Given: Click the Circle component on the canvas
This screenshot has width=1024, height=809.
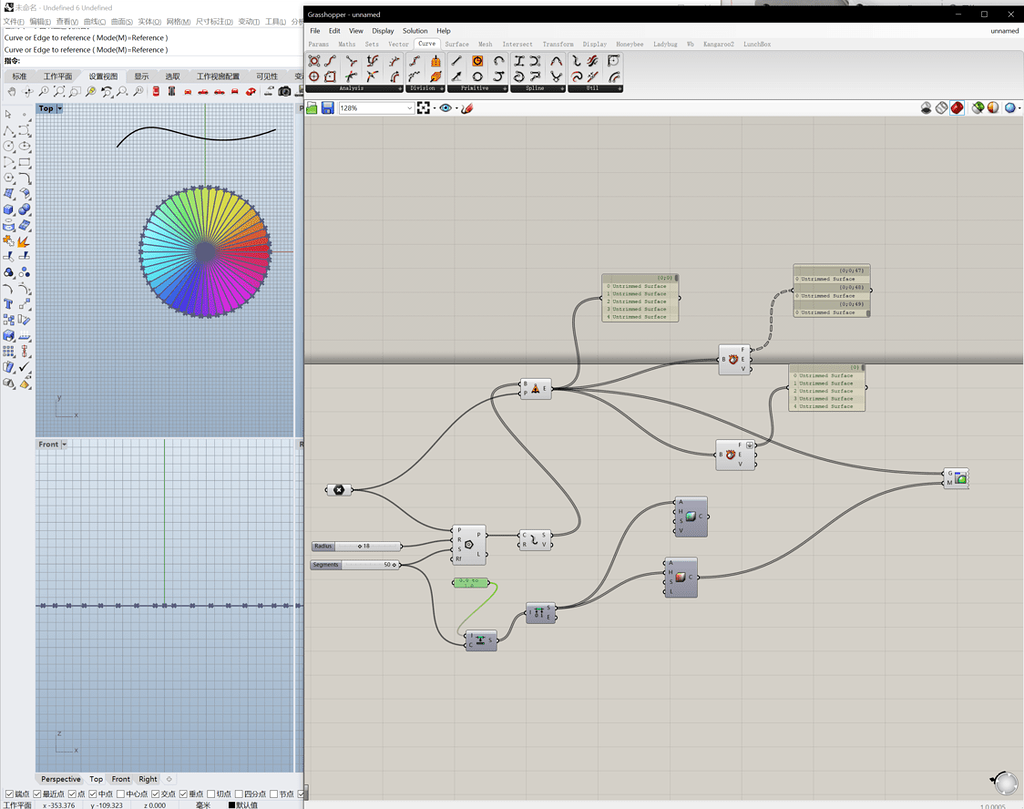Looking at the screenshot, I should 468,545.
